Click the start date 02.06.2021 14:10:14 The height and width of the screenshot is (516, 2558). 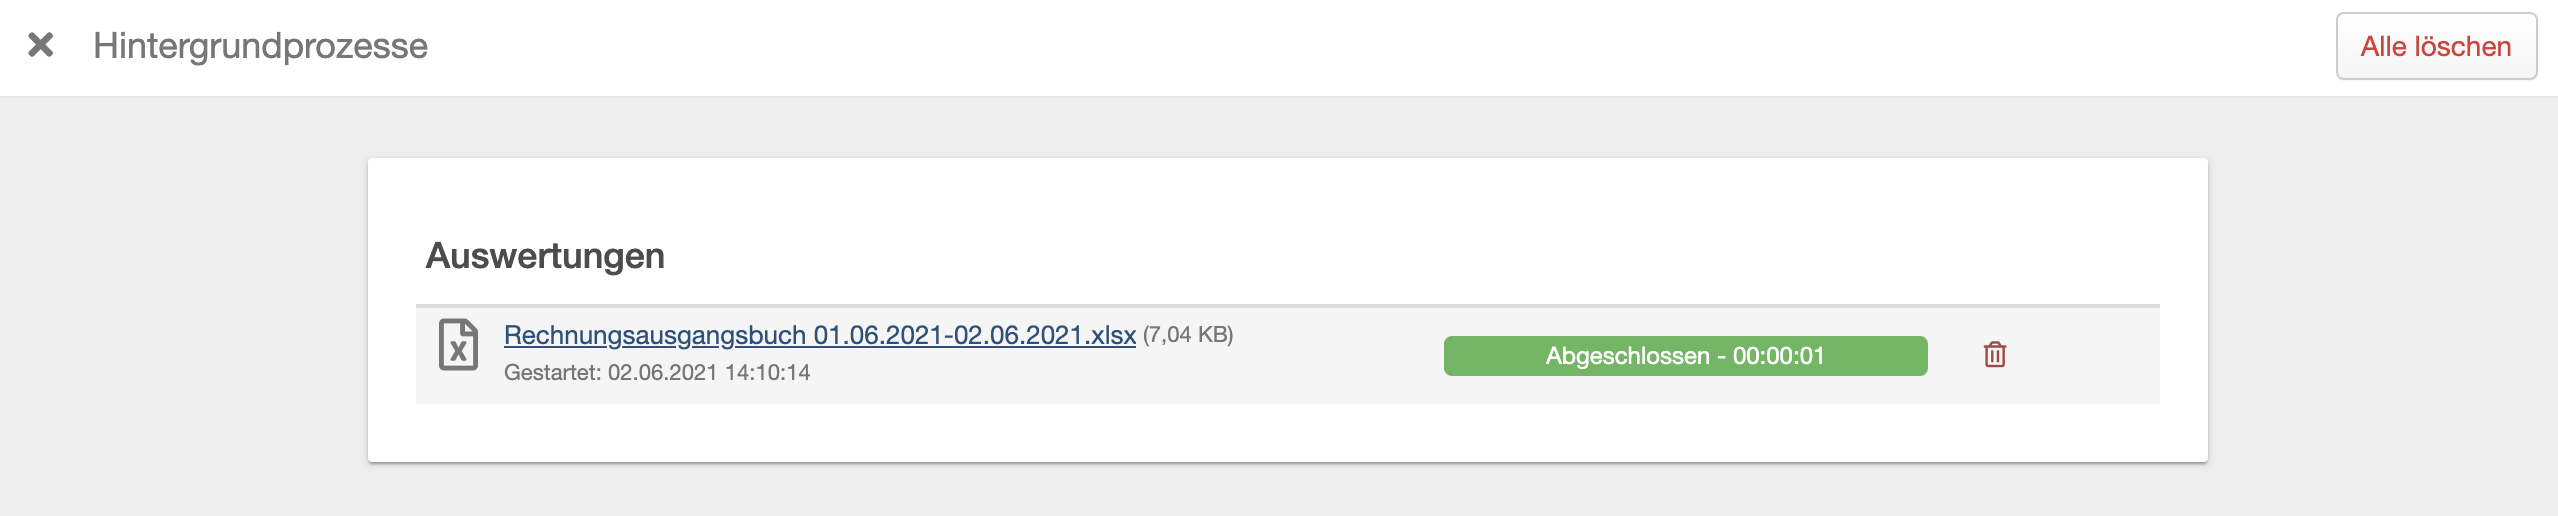(708, 373)
